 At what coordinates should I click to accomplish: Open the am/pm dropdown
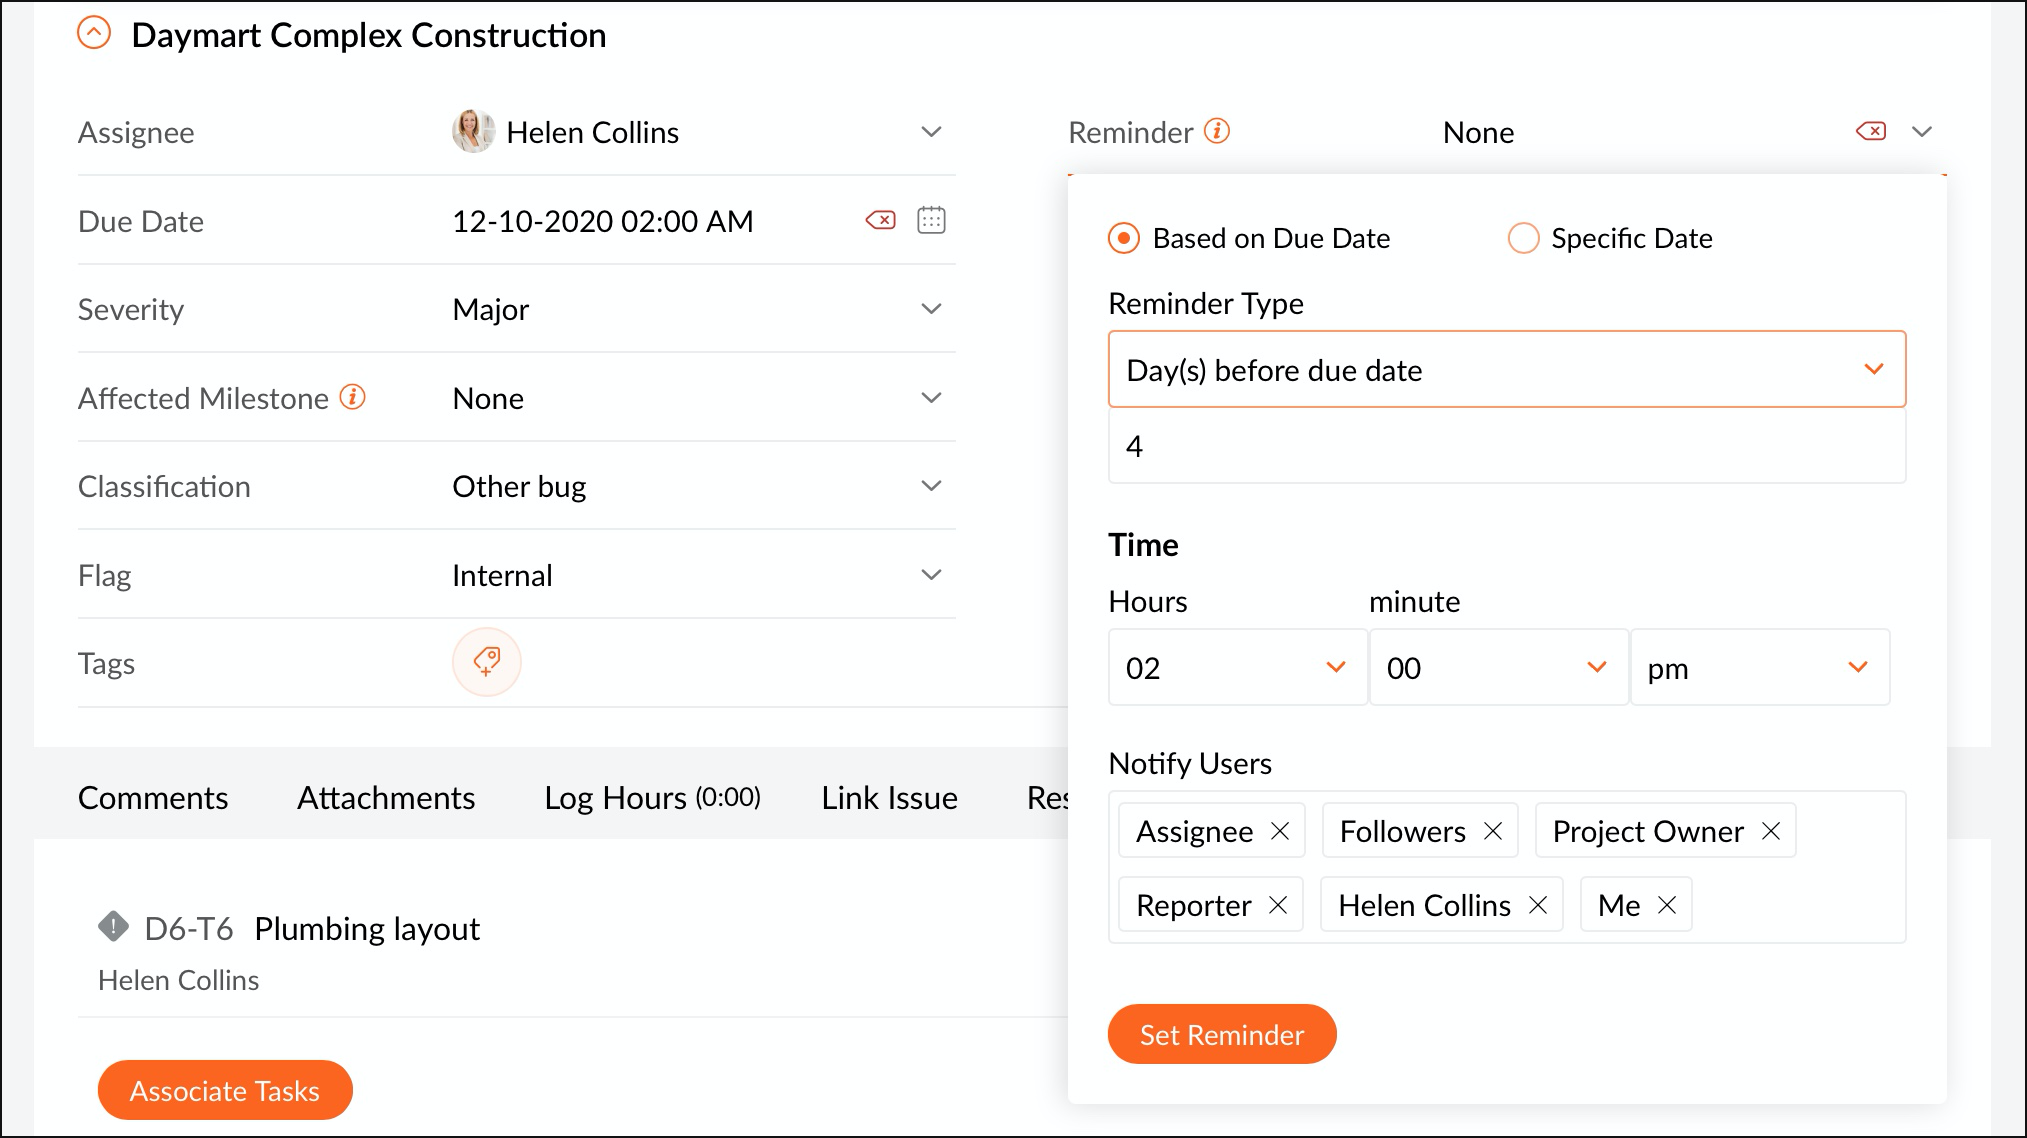[1759, 667]
